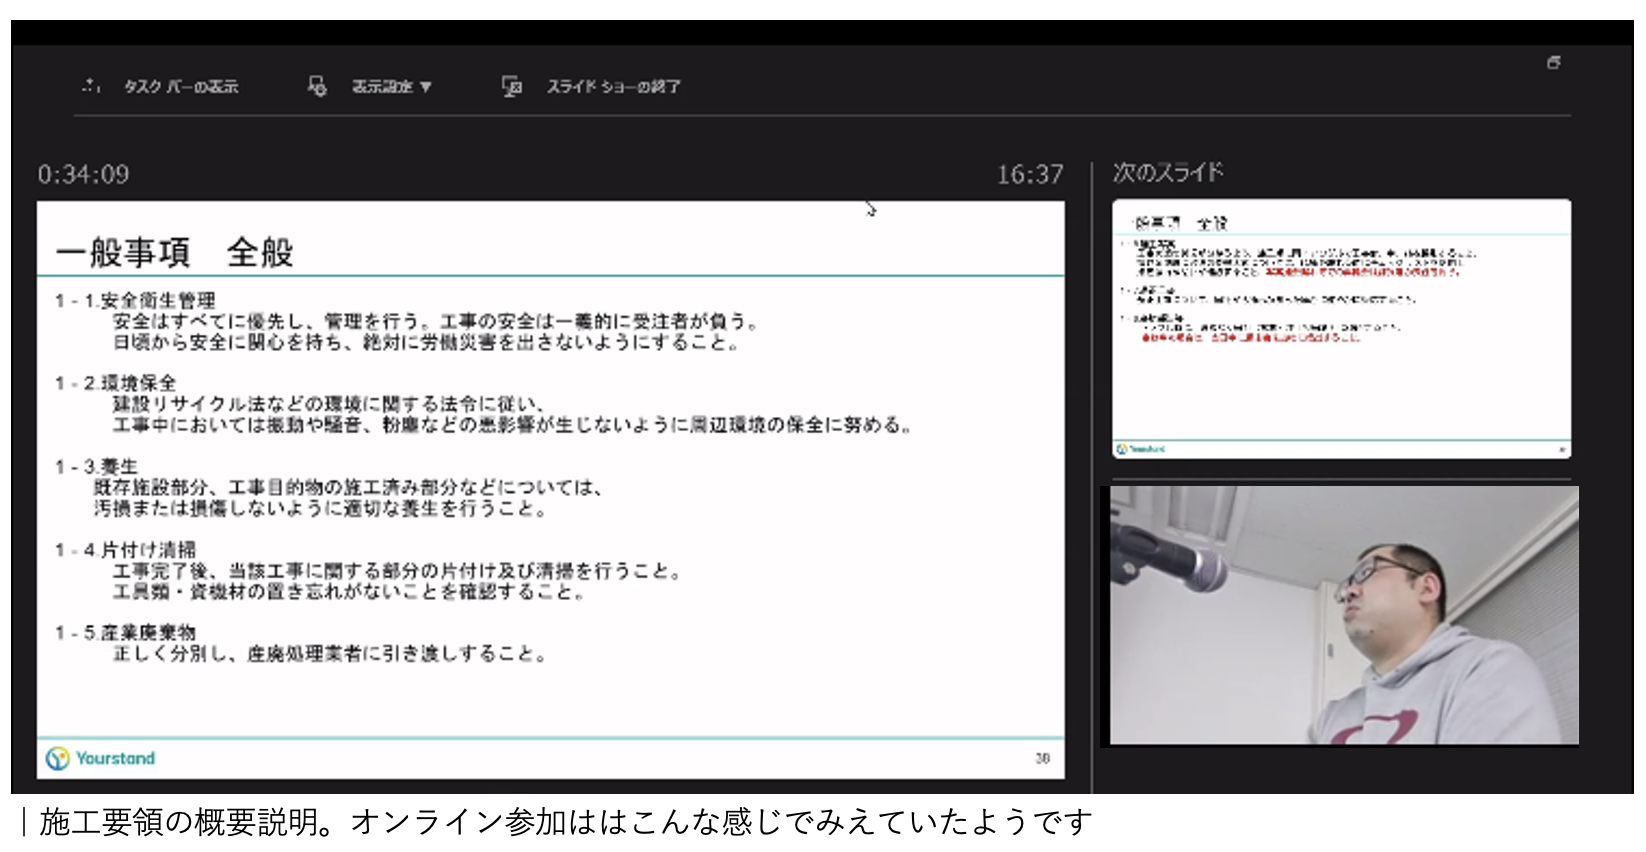Open the next slide preview thumbnail

tap(1341, 329)
